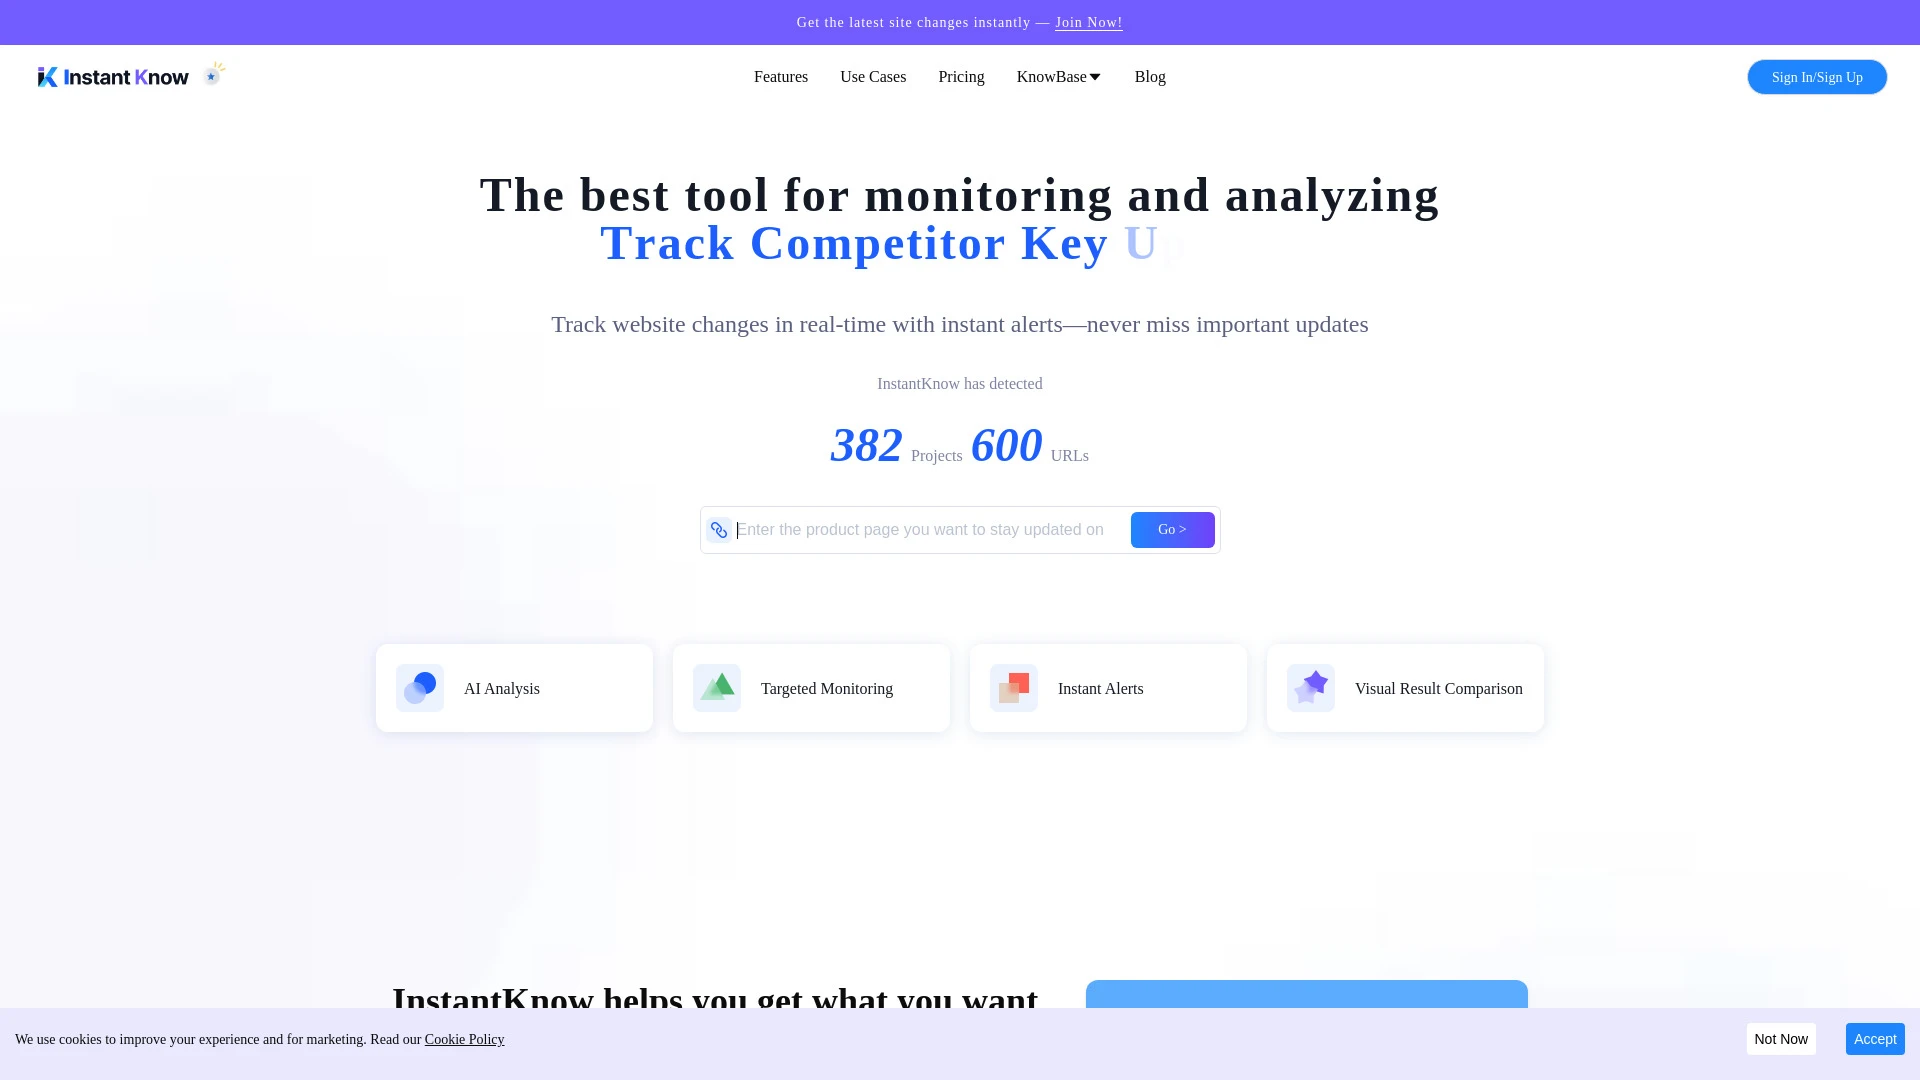Image resolution: width=1920 pixels, height=1080 pixels.
Task: Click the InstantKnow logo icon
Action: [x=47, y=76]
